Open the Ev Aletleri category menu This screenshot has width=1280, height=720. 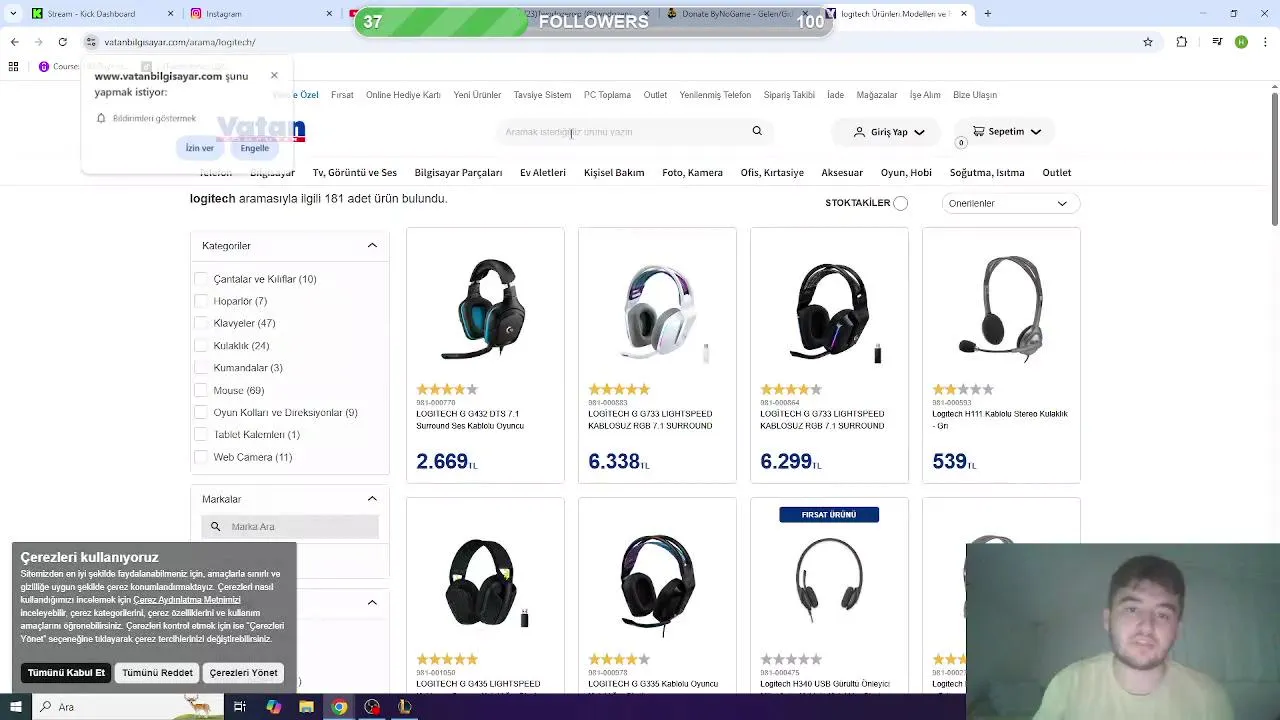543,172
